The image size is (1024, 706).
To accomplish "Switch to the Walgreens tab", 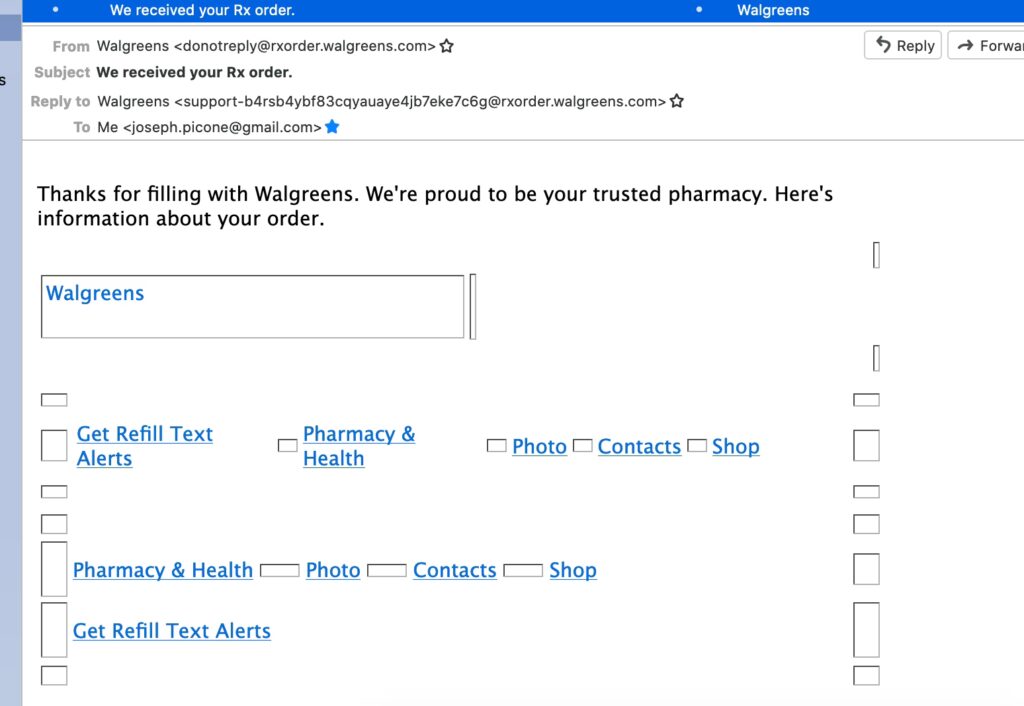I will click(x=772, y=10).
